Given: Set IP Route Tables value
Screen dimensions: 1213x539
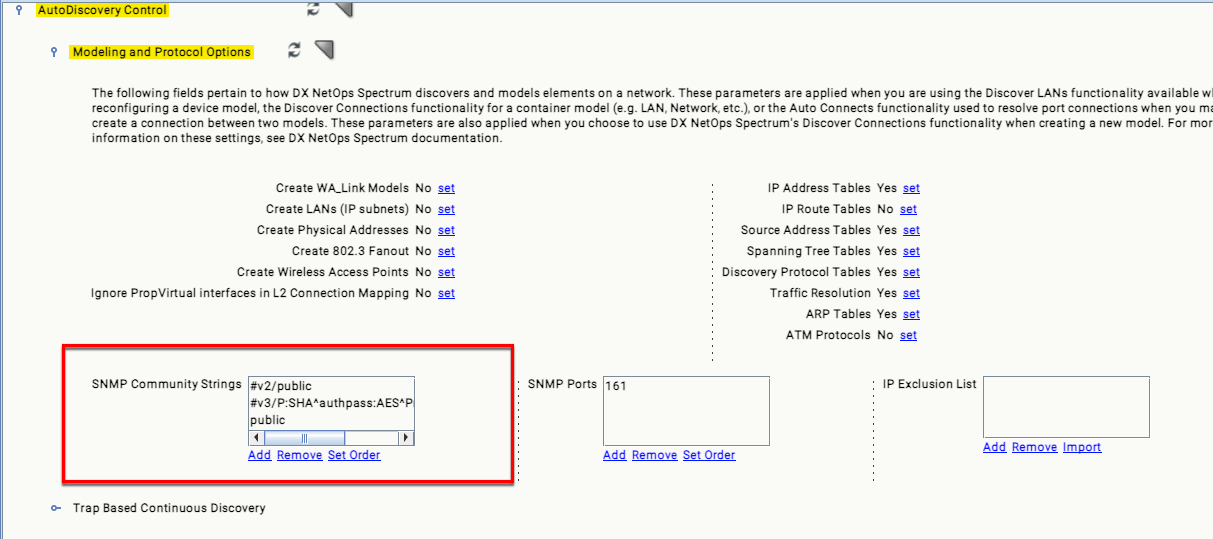Looking at the screenshot, I should click(x=908, y=209).
